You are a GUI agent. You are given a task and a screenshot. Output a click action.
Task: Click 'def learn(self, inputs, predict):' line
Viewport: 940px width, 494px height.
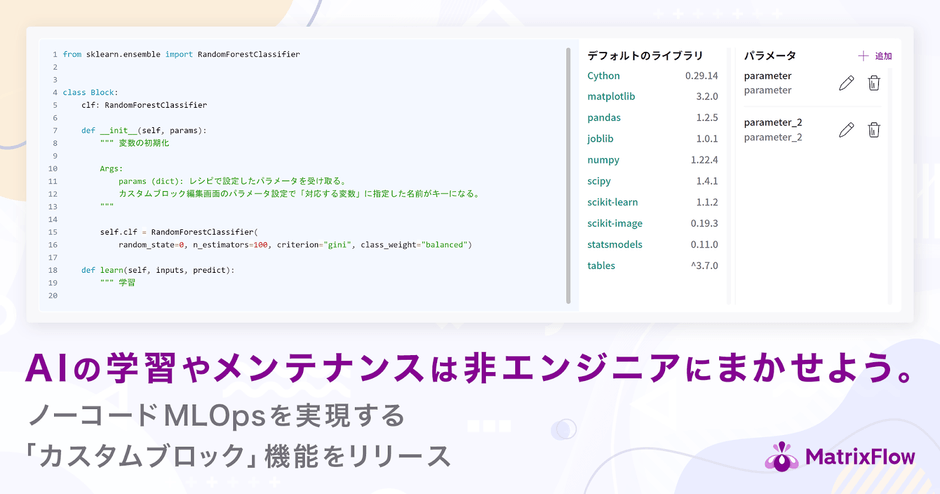click(158, 270)
